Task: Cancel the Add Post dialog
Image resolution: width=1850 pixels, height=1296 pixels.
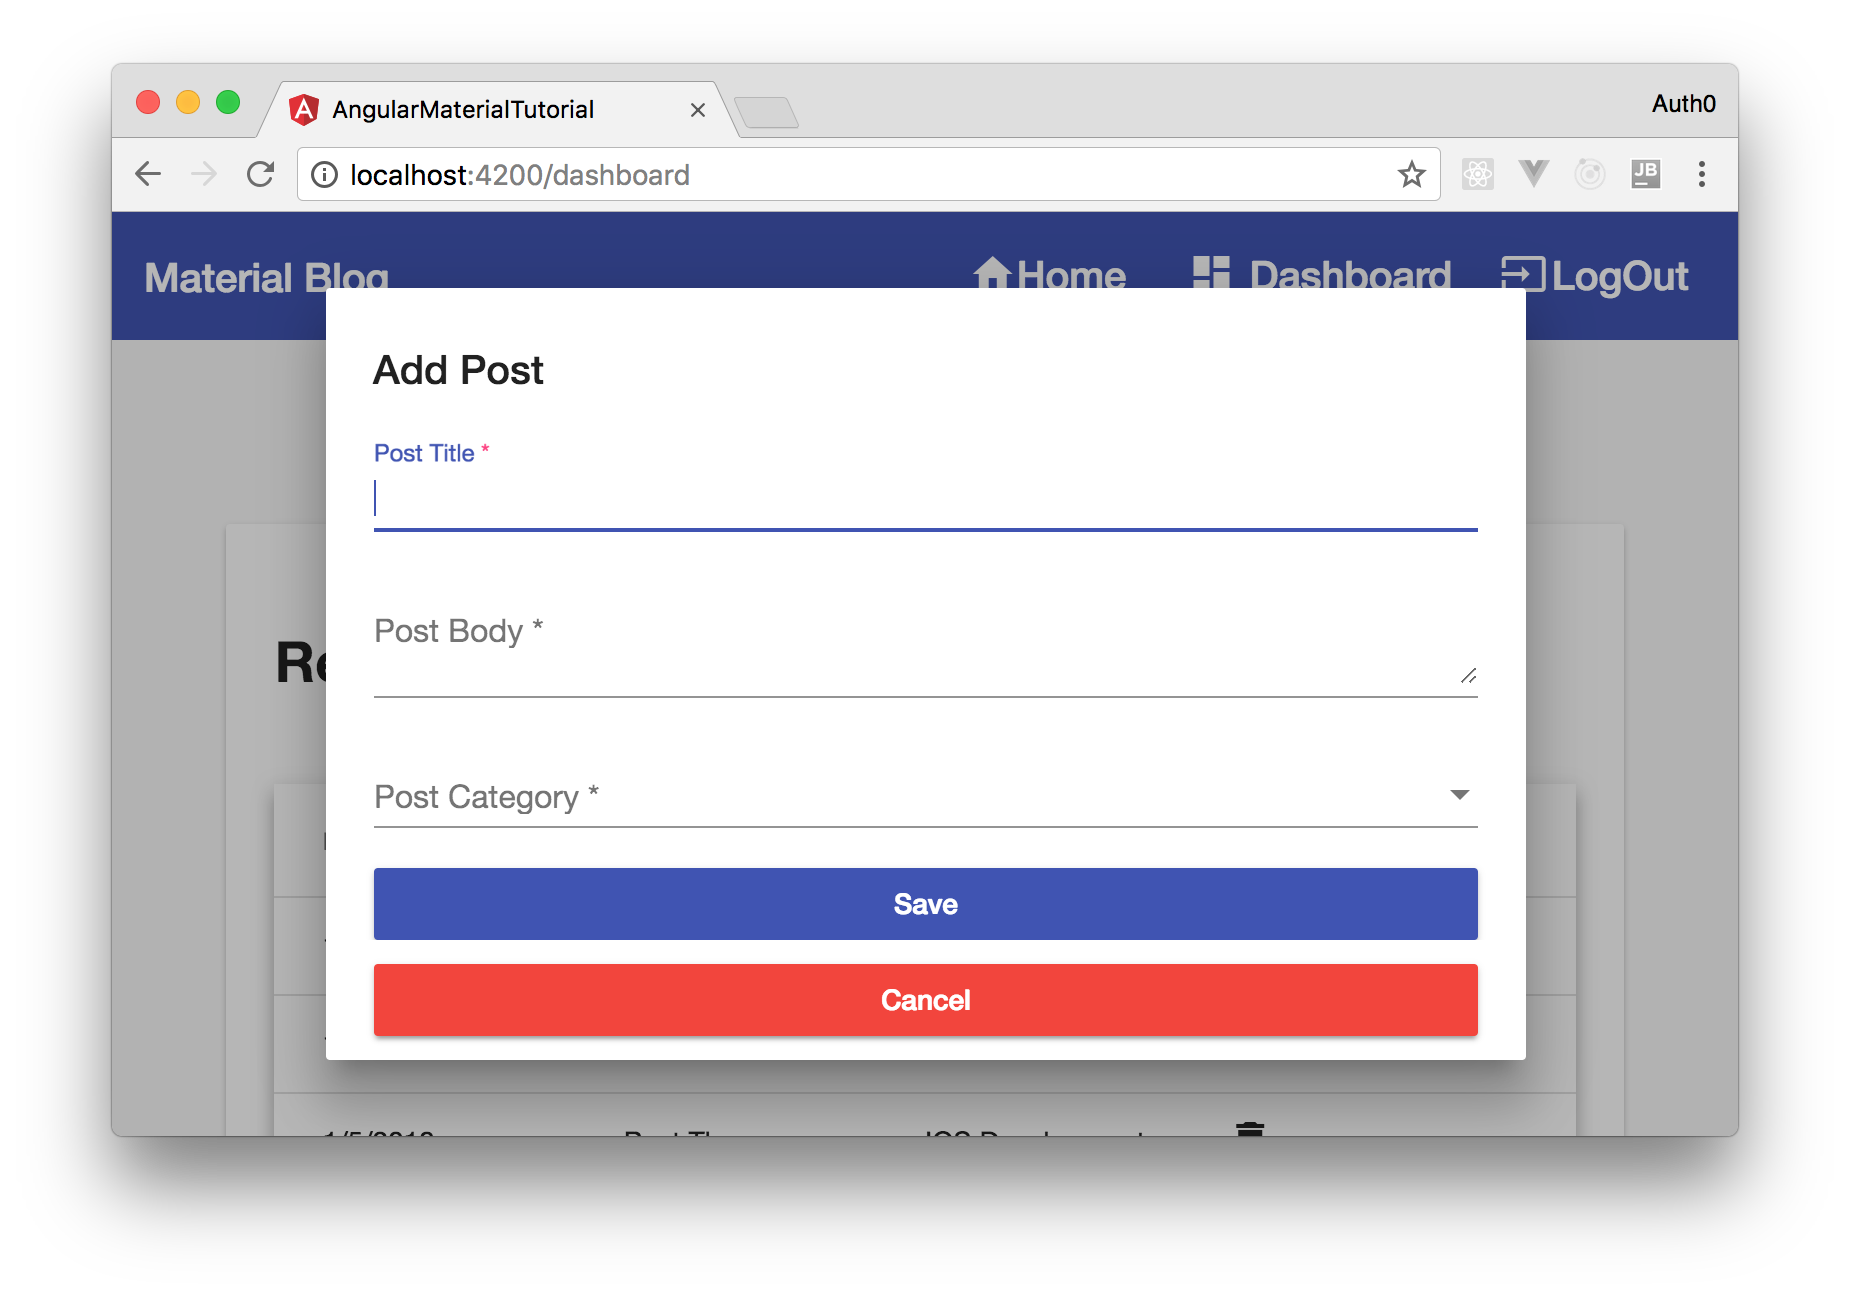Action: (925, 1000)
